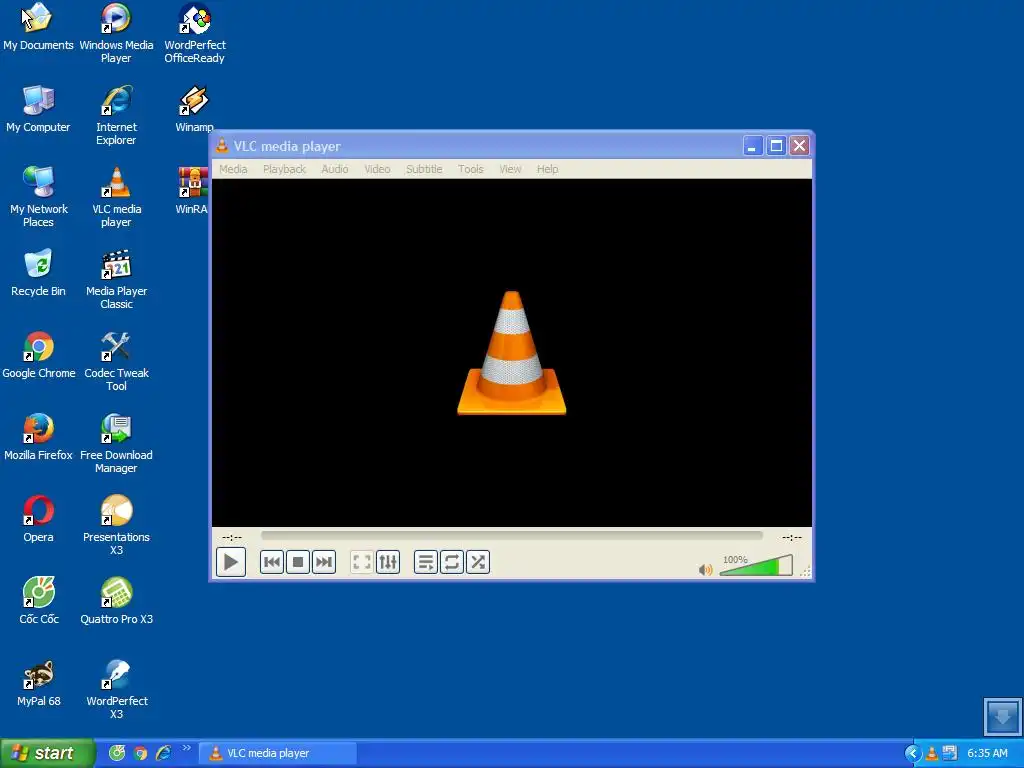The height and width of the screenshot is (768, 1024).
Task: Open the Audio menu
Action: (334, 169)
